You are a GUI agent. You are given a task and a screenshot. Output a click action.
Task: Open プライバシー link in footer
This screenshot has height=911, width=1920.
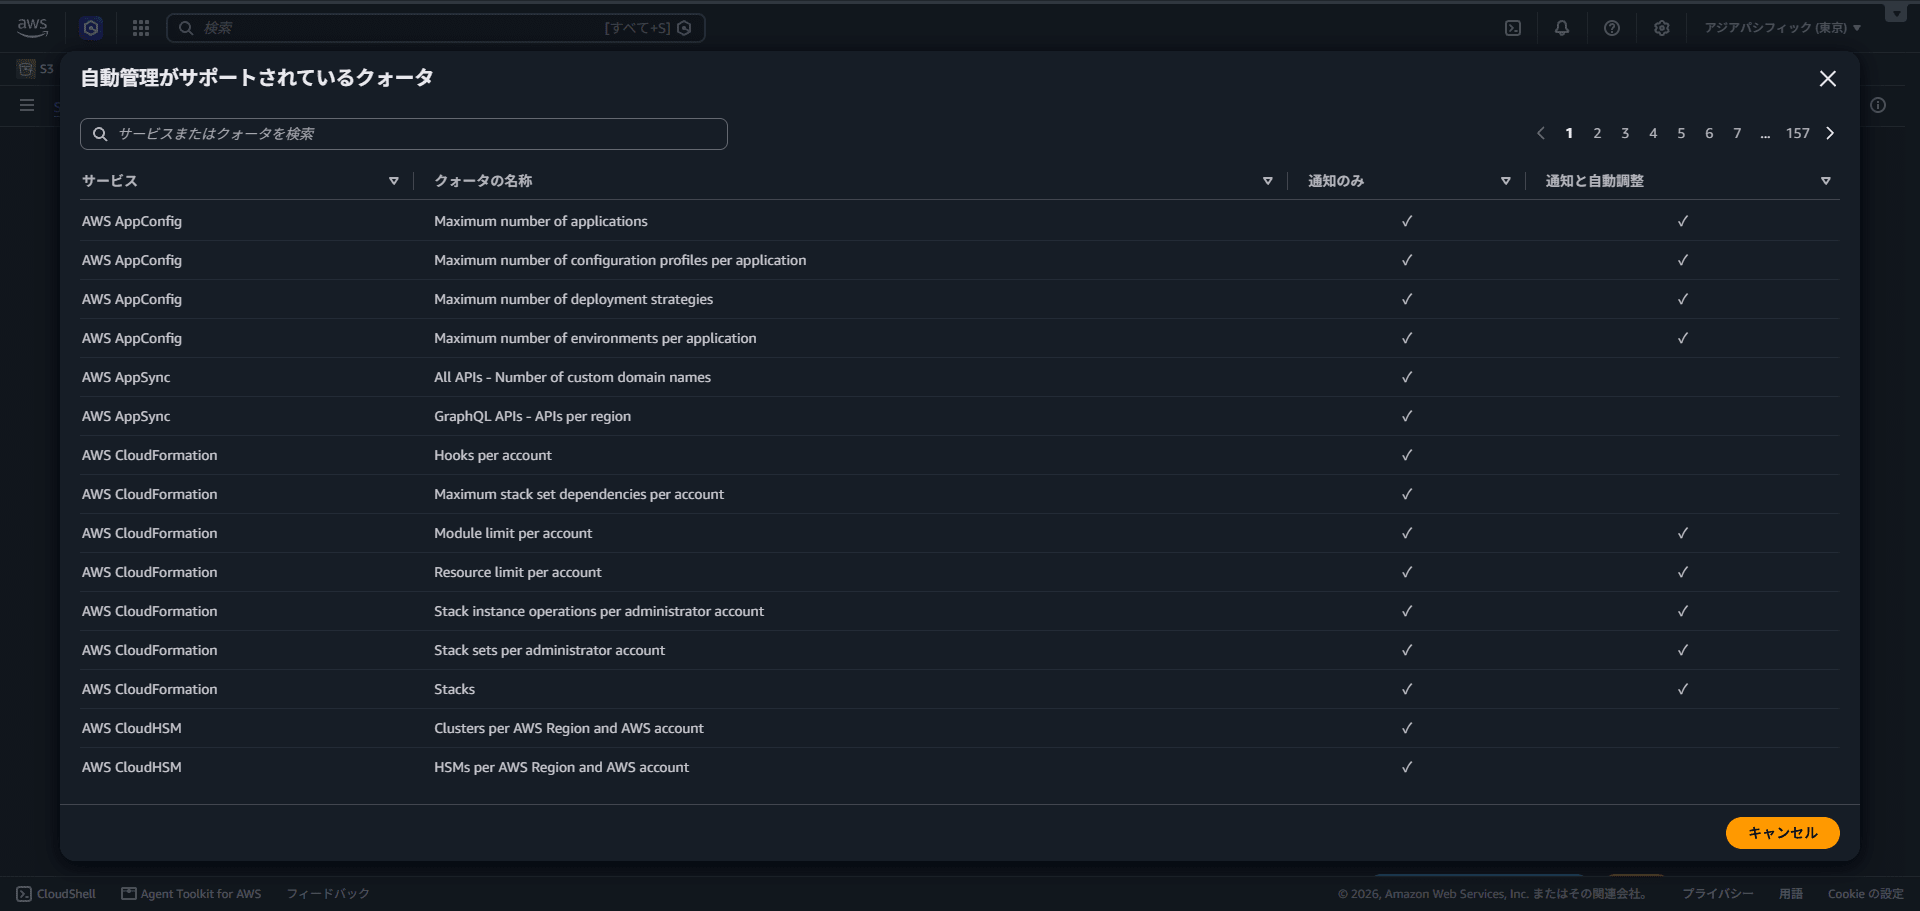(x=1717, y=894)
